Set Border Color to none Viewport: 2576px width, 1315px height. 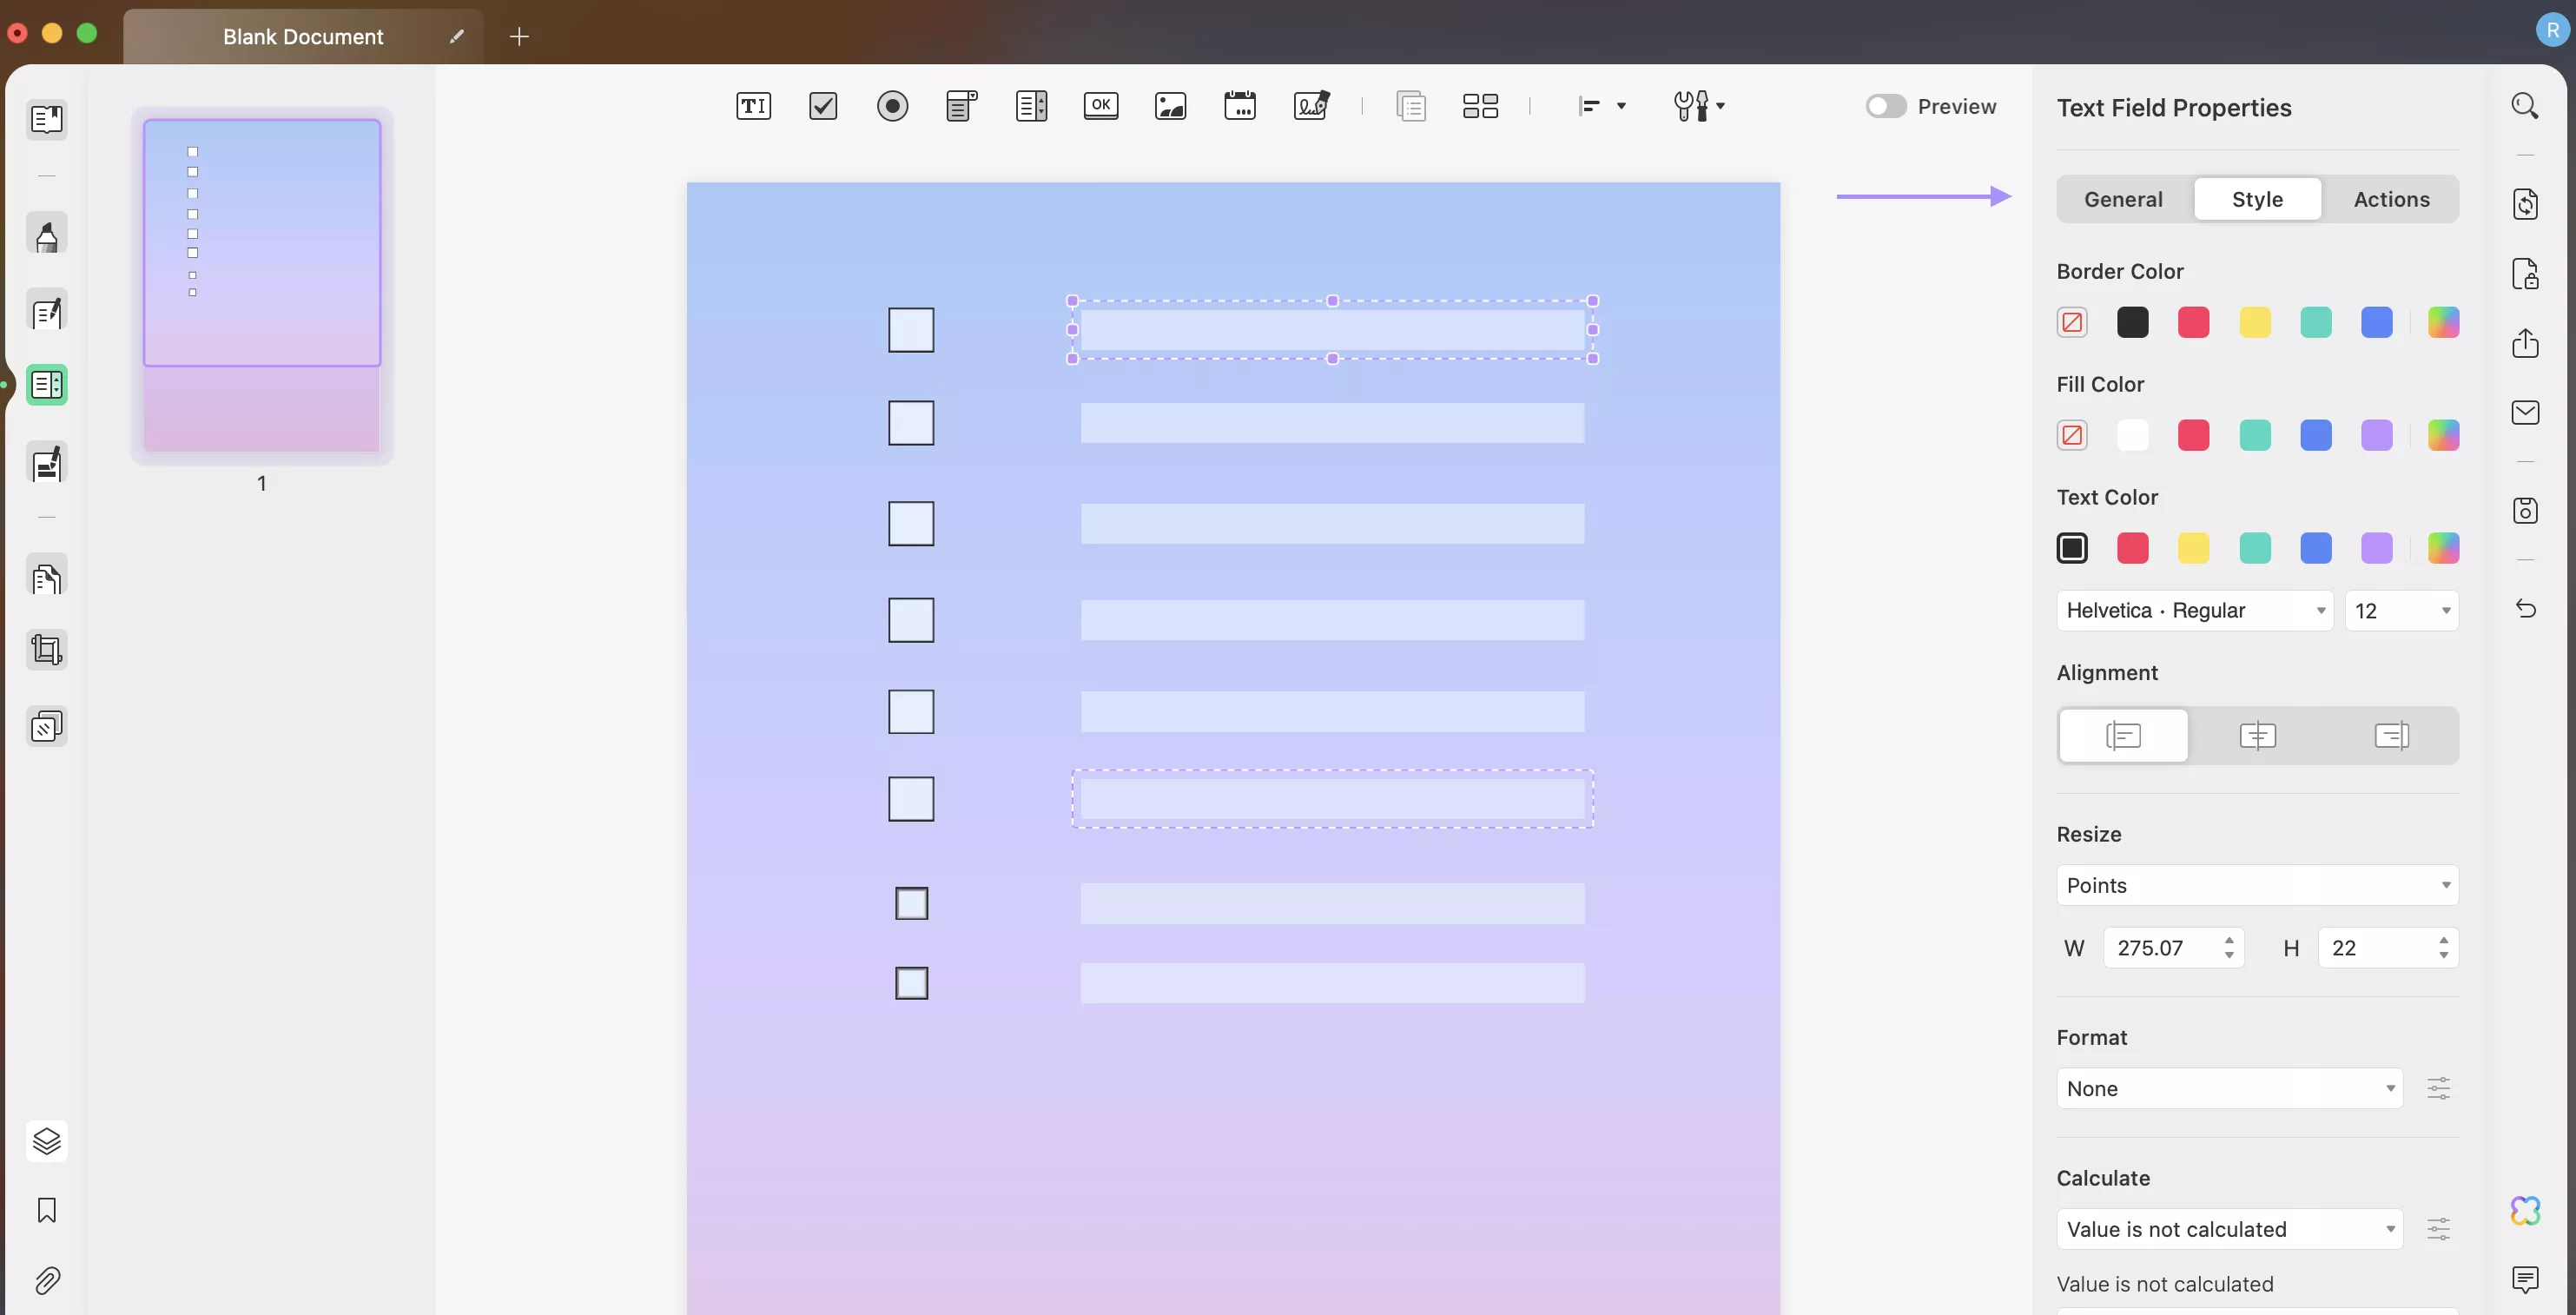coord(2072,322)
